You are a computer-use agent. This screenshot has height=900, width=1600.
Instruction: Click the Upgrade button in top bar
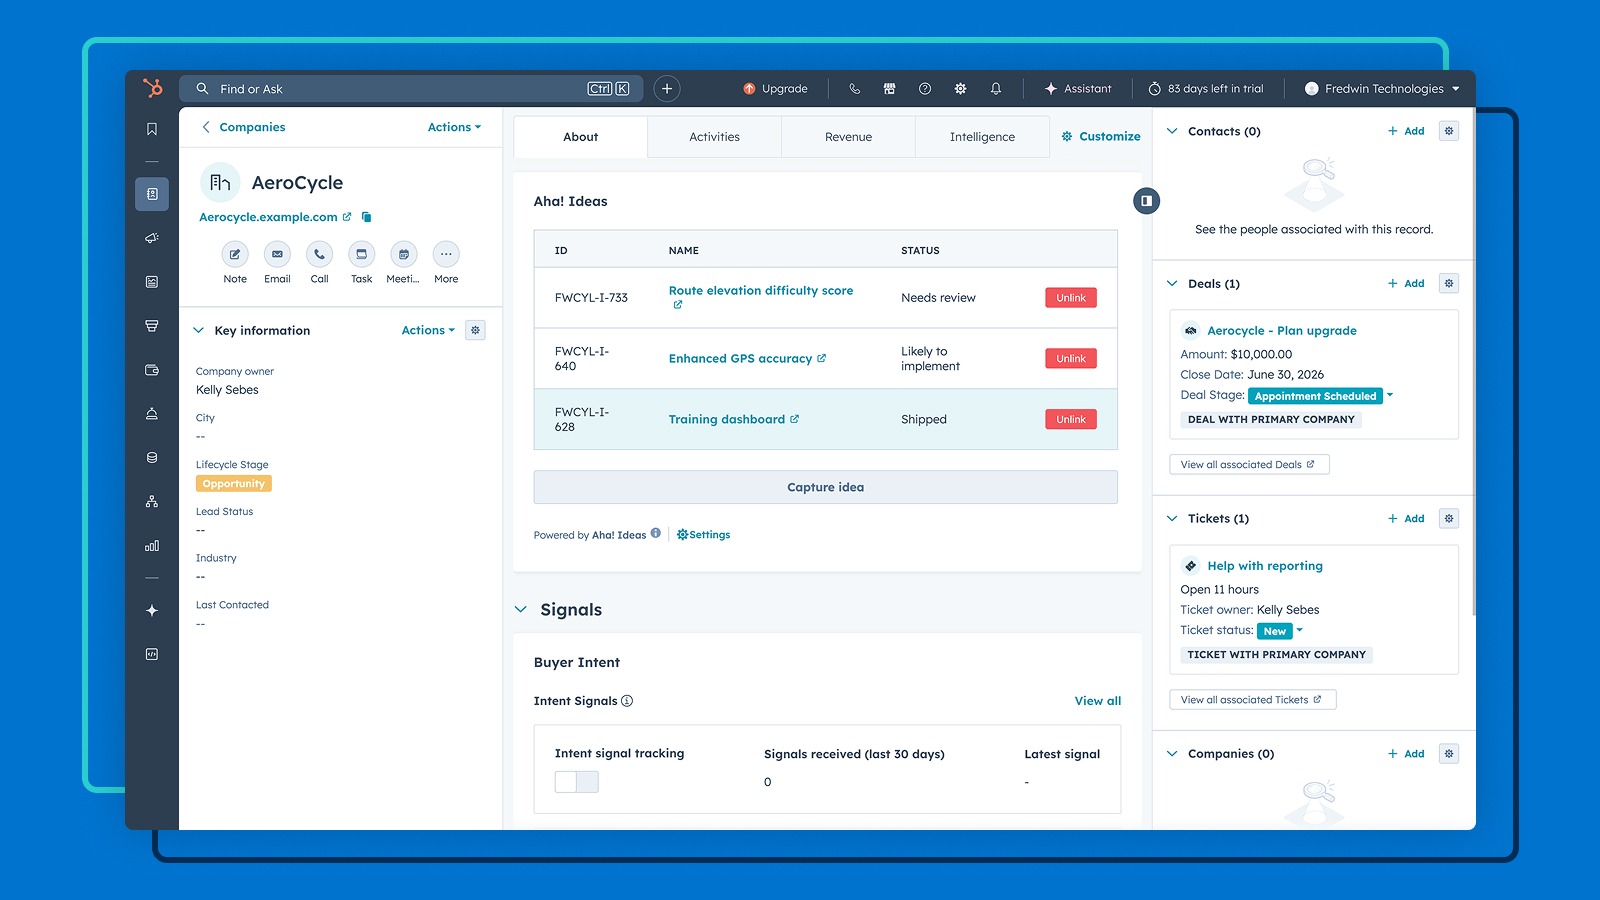pos(775,89)
